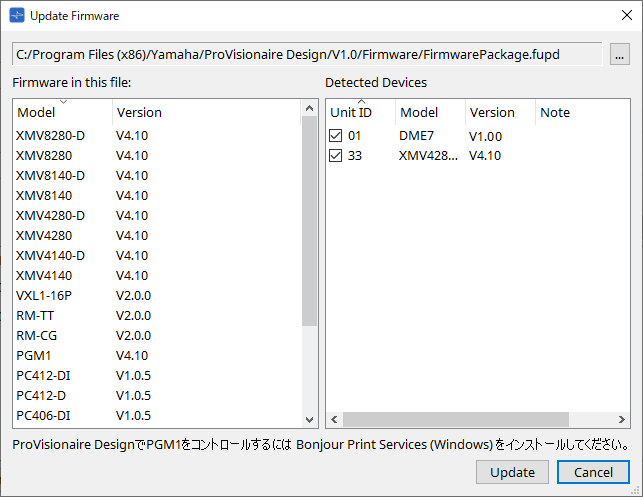Select the PC406-DI firmware row
The image size is (643, 497).
157,415
